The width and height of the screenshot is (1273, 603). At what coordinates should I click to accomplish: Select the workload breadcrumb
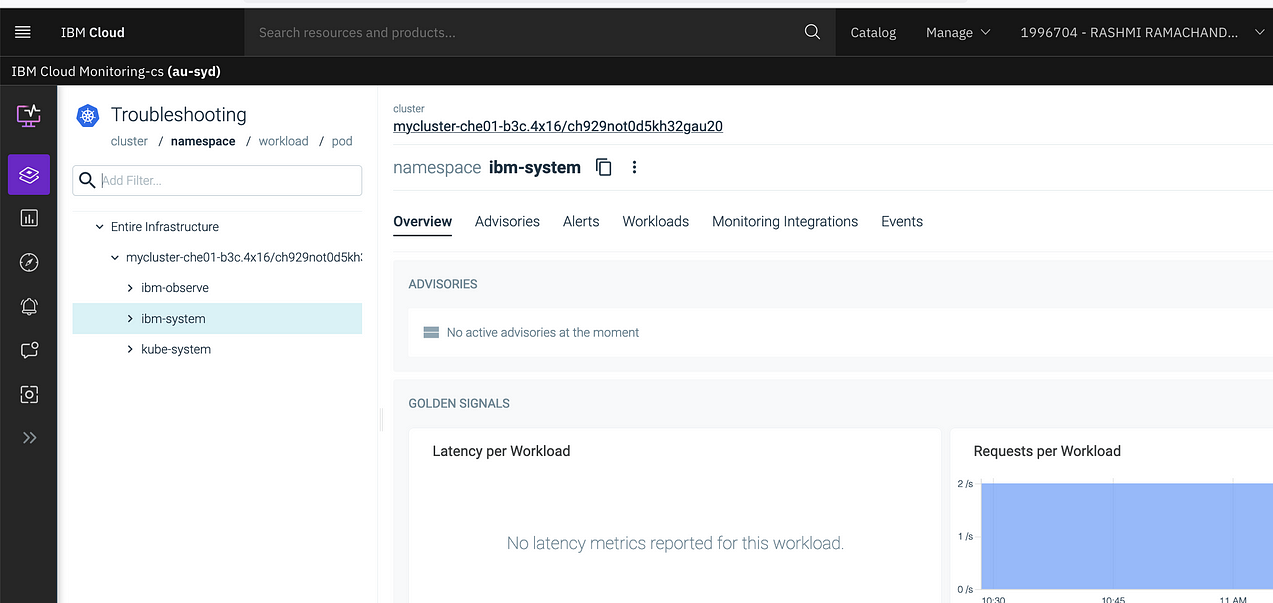pos(284,142)
